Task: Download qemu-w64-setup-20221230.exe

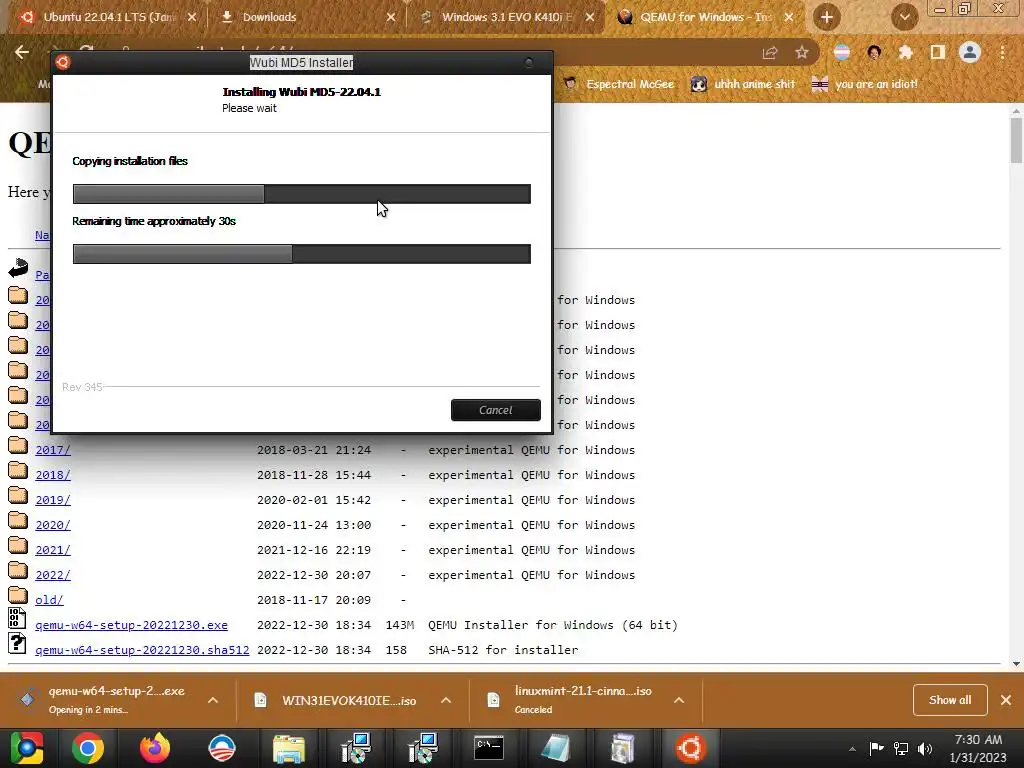Action: [131, 625]
